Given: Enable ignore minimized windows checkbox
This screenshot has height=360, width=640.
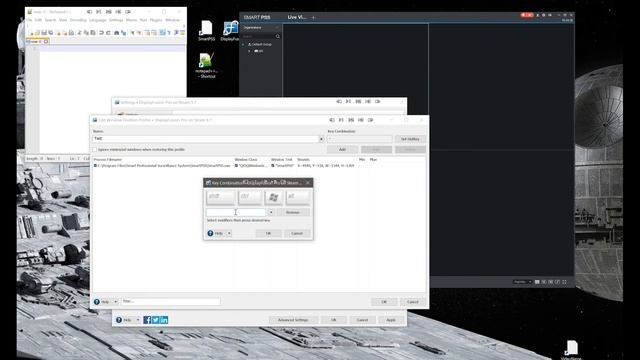Looking at the screenshot, I should [x=95, y=149].
